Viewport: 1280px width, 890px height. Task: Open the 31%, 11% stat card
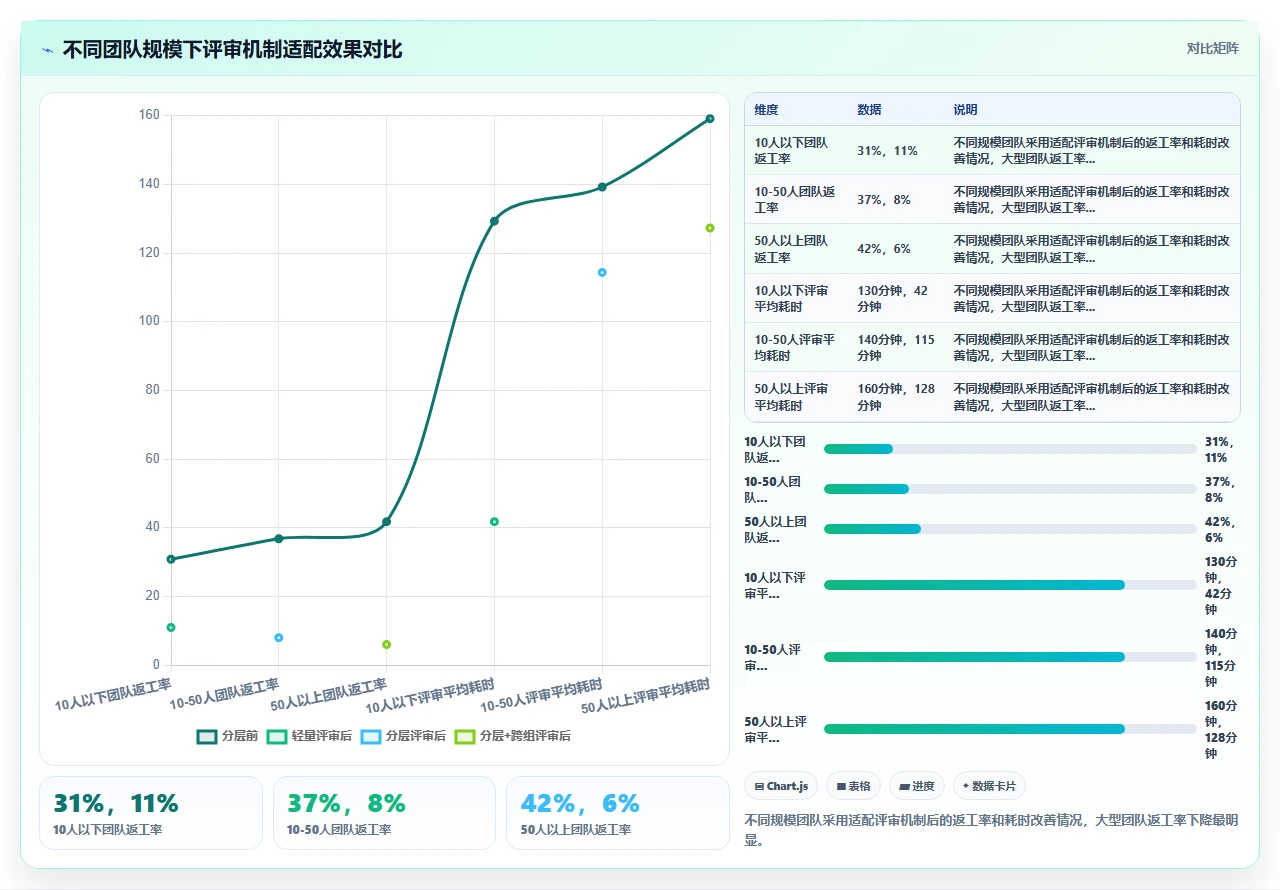151,813
